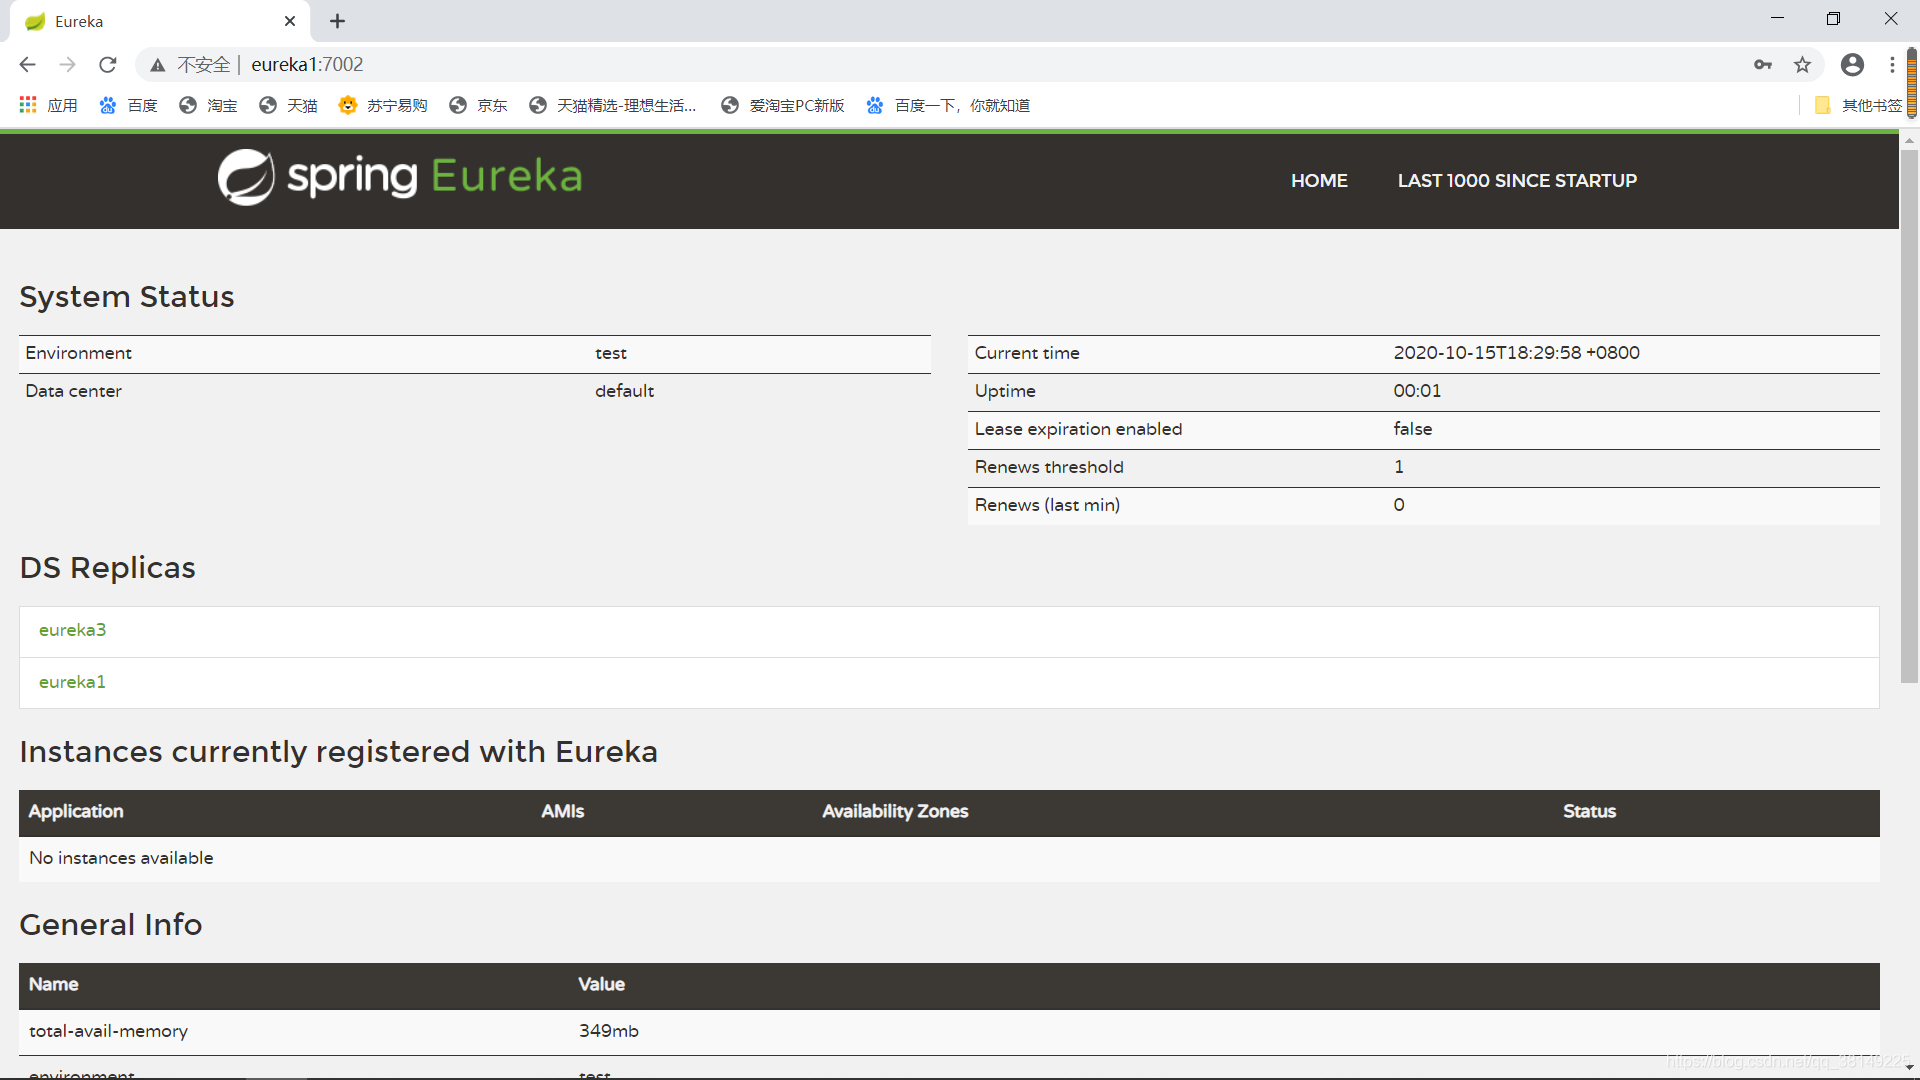
Task: Open a new browser tab
Action: (338, 21)
